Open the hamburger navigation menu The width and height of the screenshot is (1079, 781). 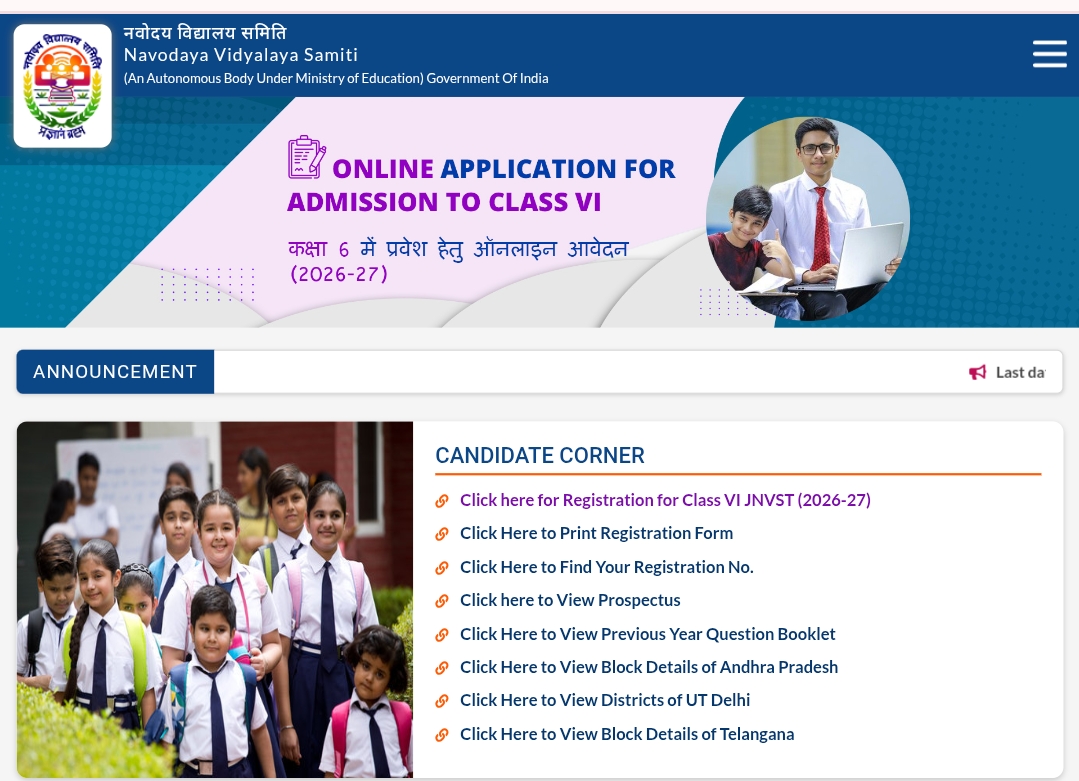pyautogui.click(x=1049, y=54)
